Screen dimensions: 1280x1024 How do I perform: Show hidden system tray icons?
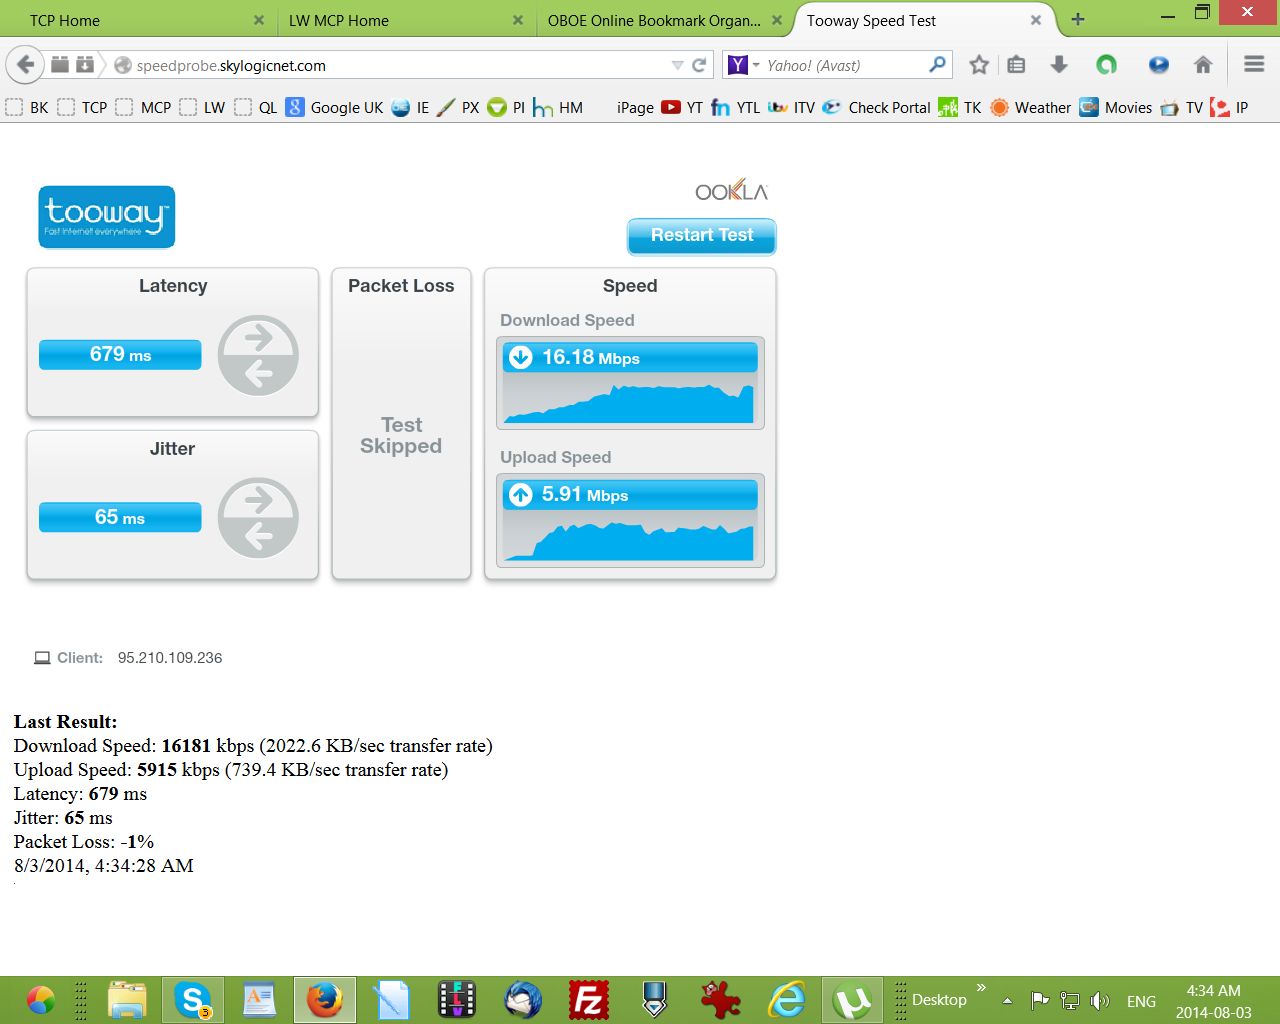pos(1007,1001)
